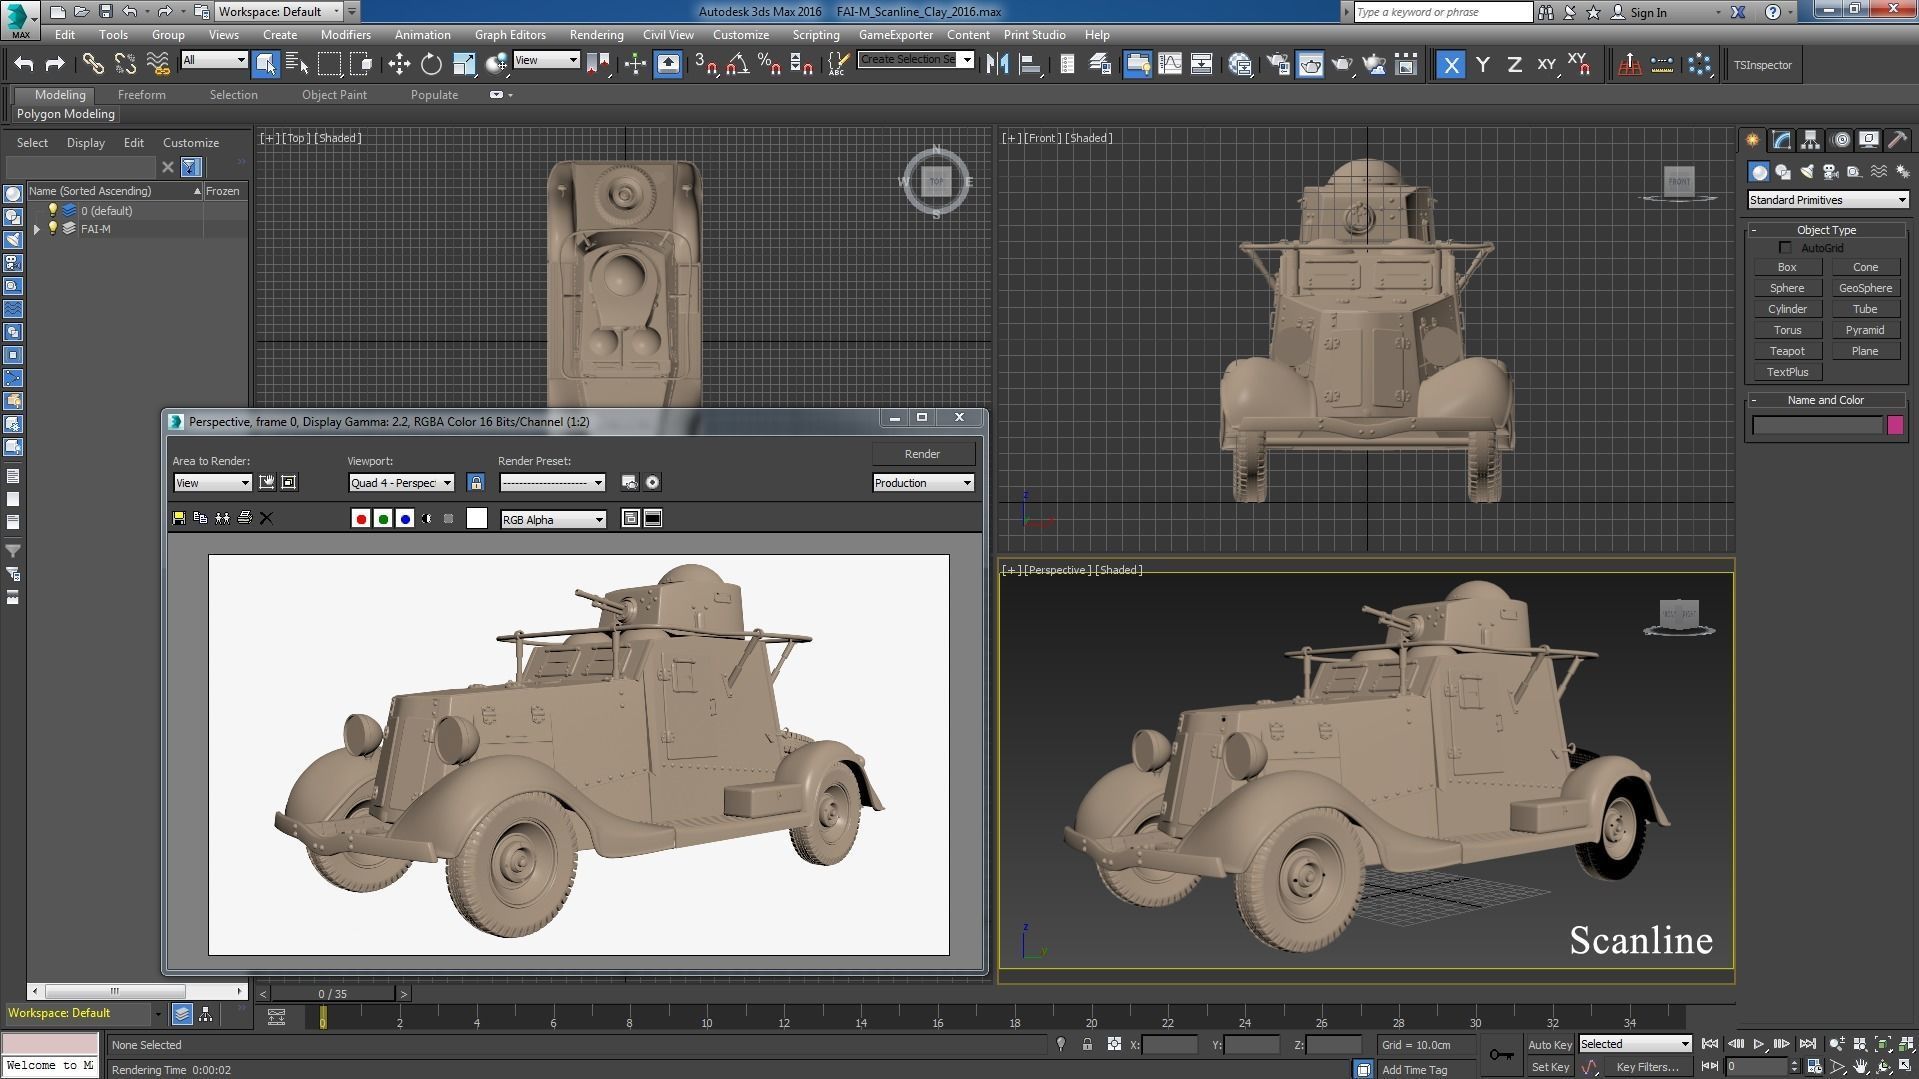Screen dimensions: 1919x1079
Task: Switch to the Object Paint ribbon tab
Action: (334, 95)
